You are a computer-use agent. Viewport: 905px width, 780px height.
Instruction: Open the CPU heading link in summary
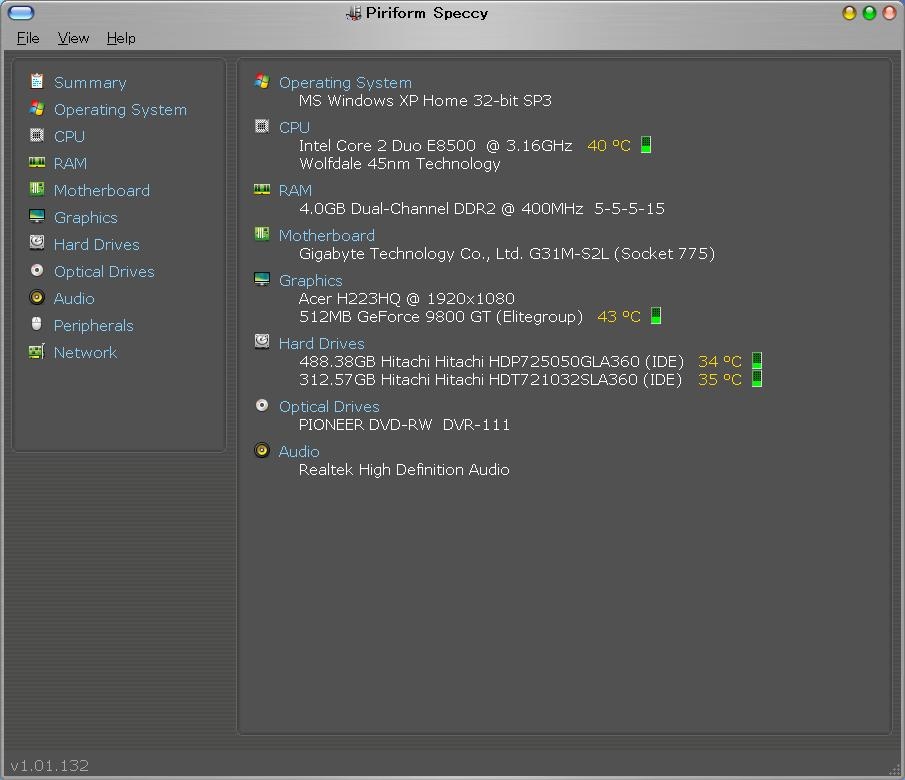tap(294, 127)
